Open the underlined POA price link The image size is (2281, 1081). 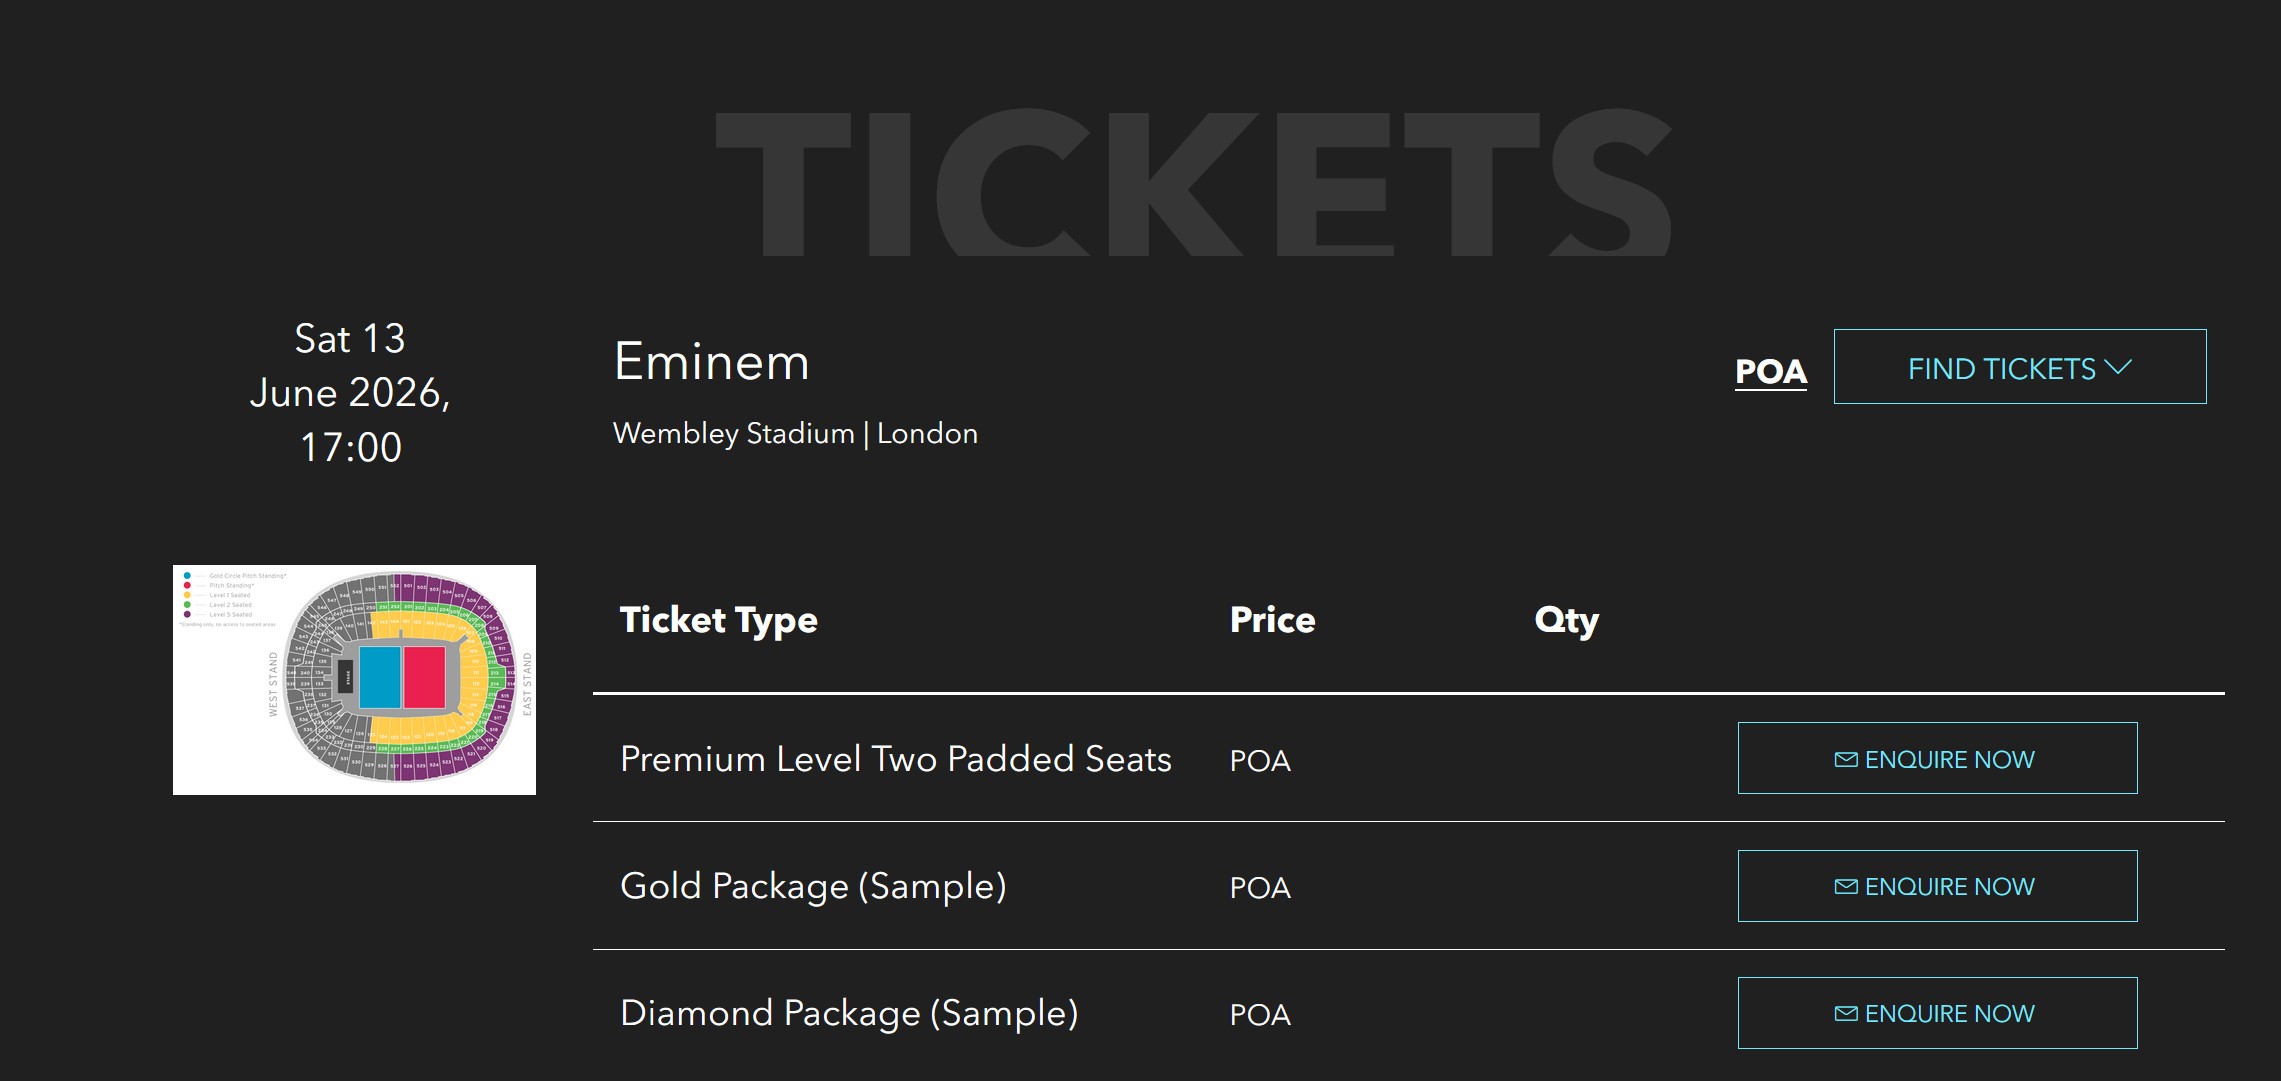click(1770, 372)
